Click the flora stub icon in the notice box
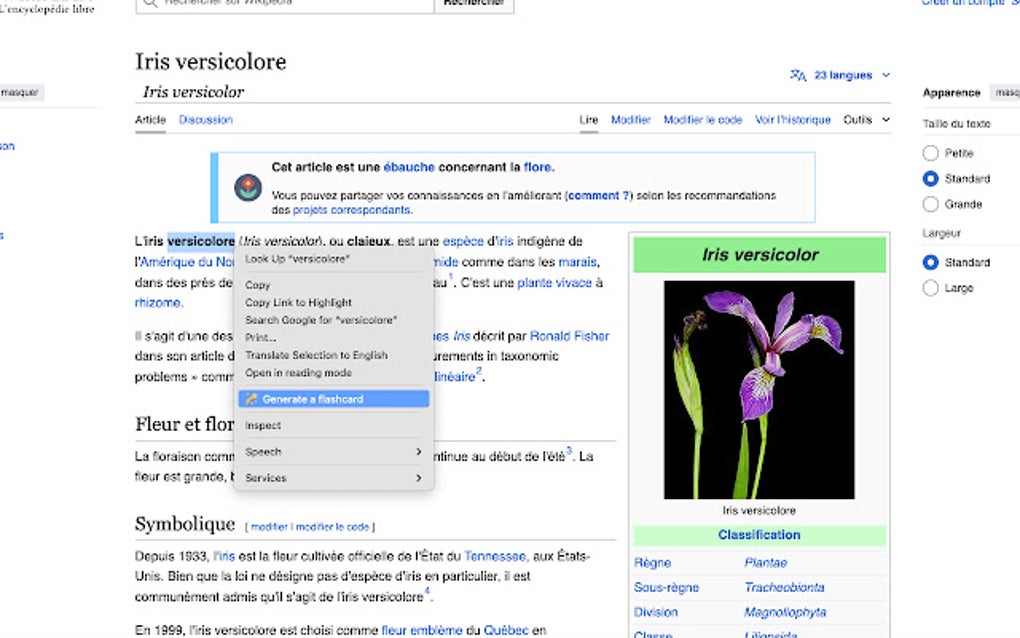 click(248, 188)
